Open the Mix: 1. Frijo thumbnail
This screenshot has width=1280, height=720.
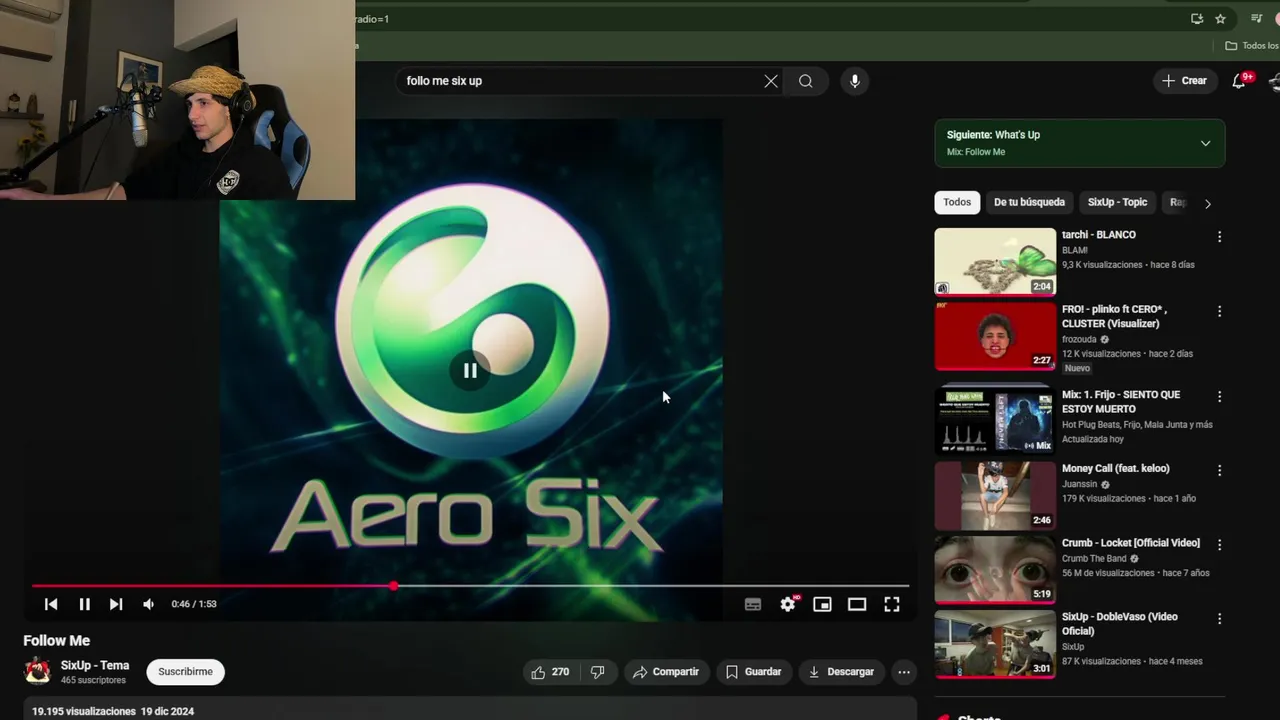(995, 421)
